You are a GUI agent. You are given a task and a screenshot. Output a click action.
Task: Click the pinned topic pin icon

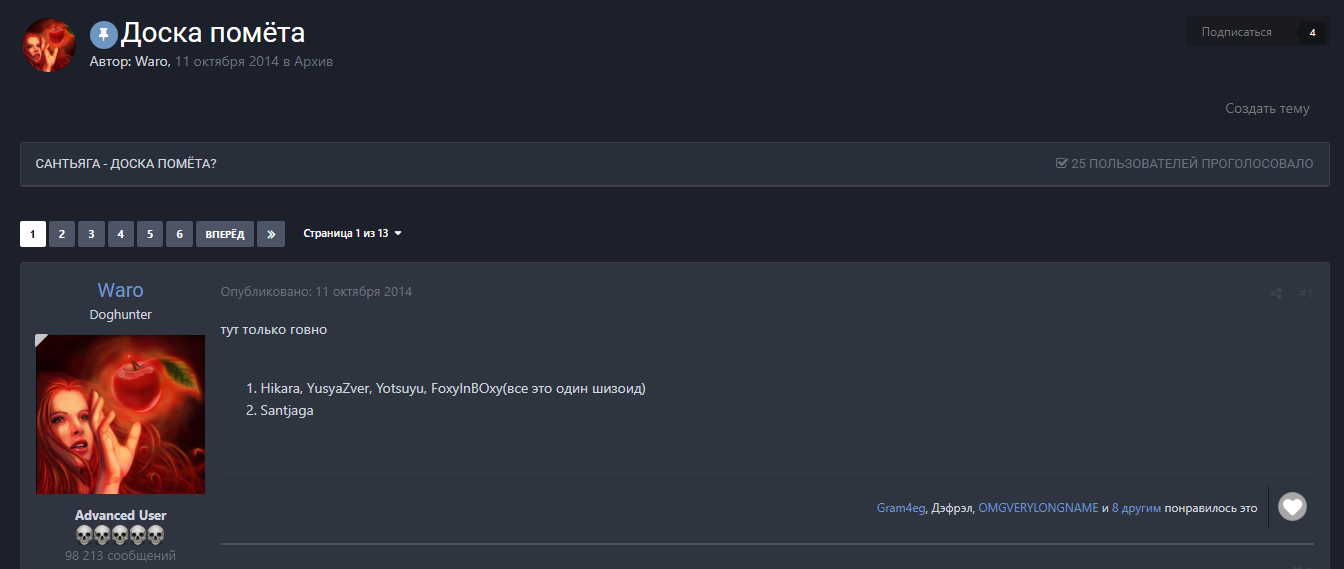click(x=104, y=35)
